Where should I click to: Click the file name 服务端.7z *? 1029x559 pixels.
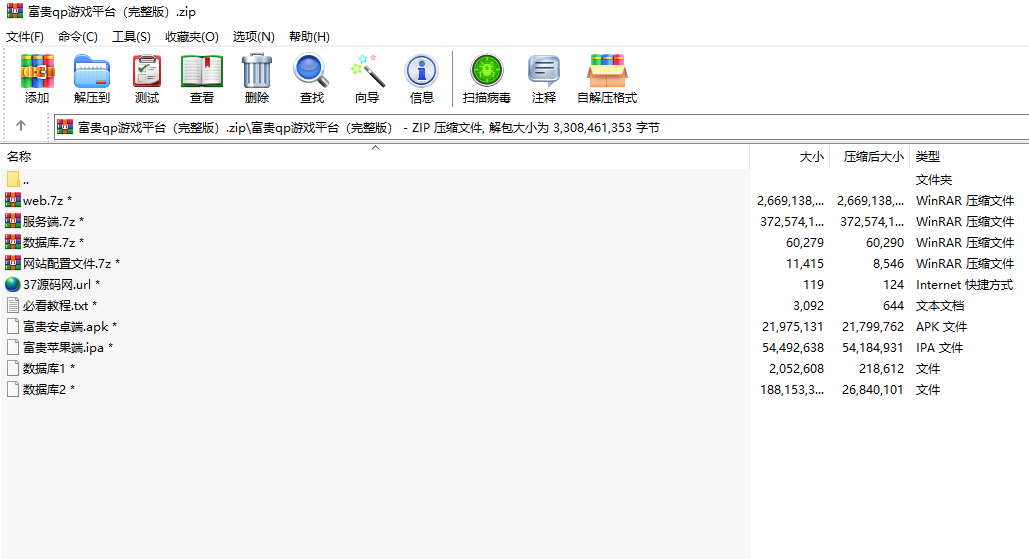click(53, 222)
